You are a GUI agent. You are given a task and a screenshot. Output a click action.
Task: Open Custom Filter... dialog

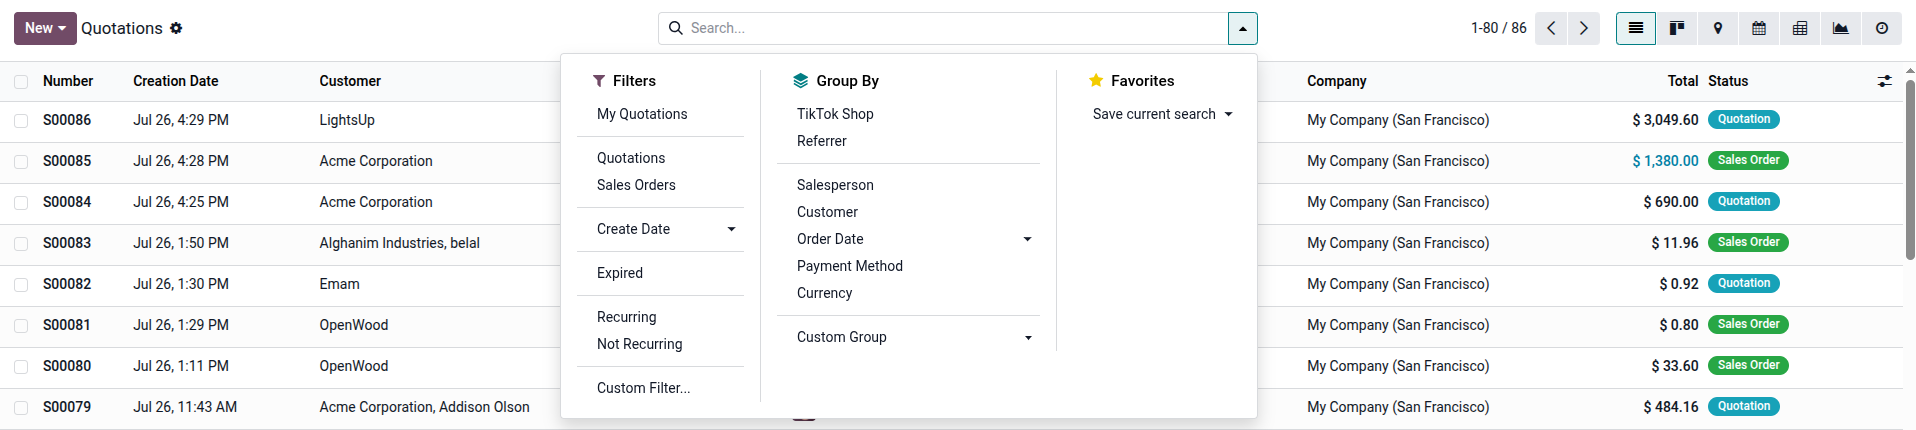pyautogui.click(x=644, y=388)
